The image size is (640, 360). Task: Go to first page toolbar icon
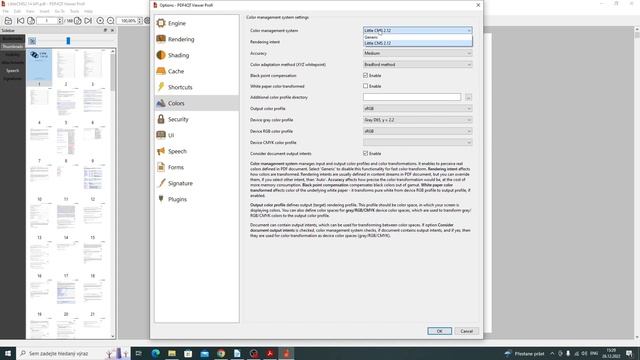(20, 20)
